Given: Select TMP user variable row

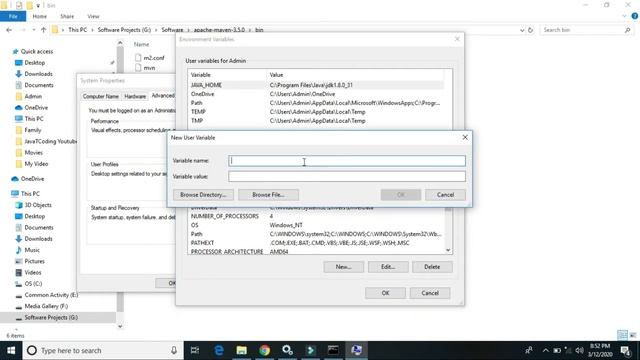Looking at the screenshot, I should [x=316, y=121].
